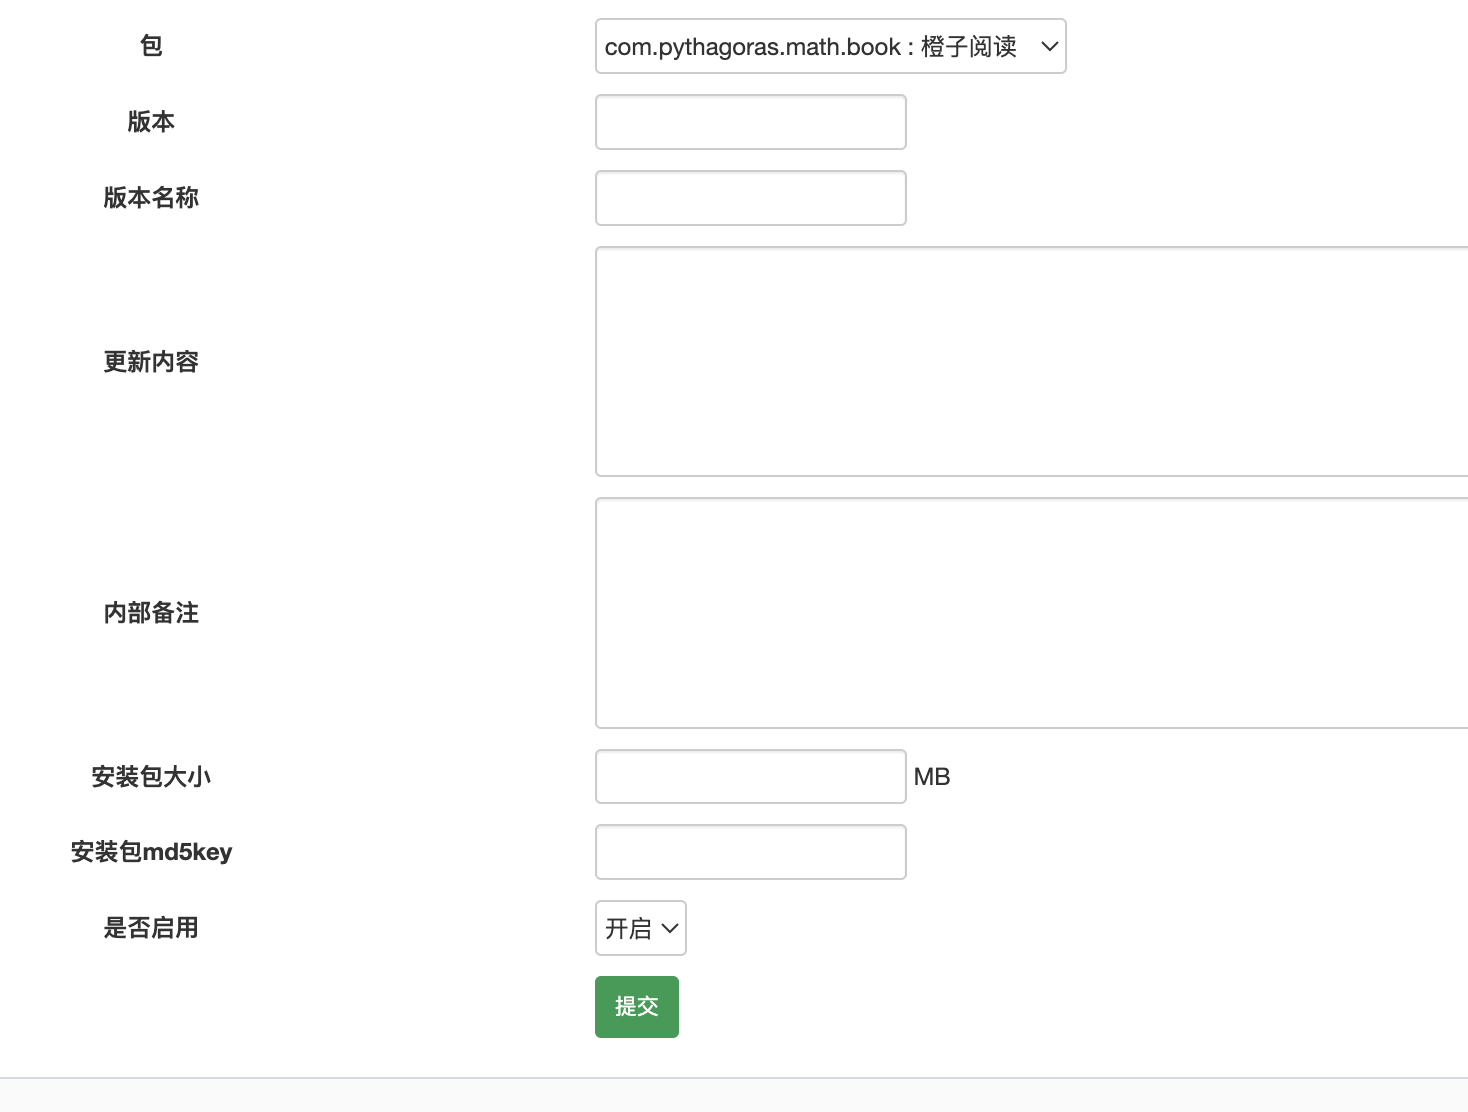Click inside the 内部备注 textarea
The height and width of the screenshot is (1112, 1468).
(1030, 612)
